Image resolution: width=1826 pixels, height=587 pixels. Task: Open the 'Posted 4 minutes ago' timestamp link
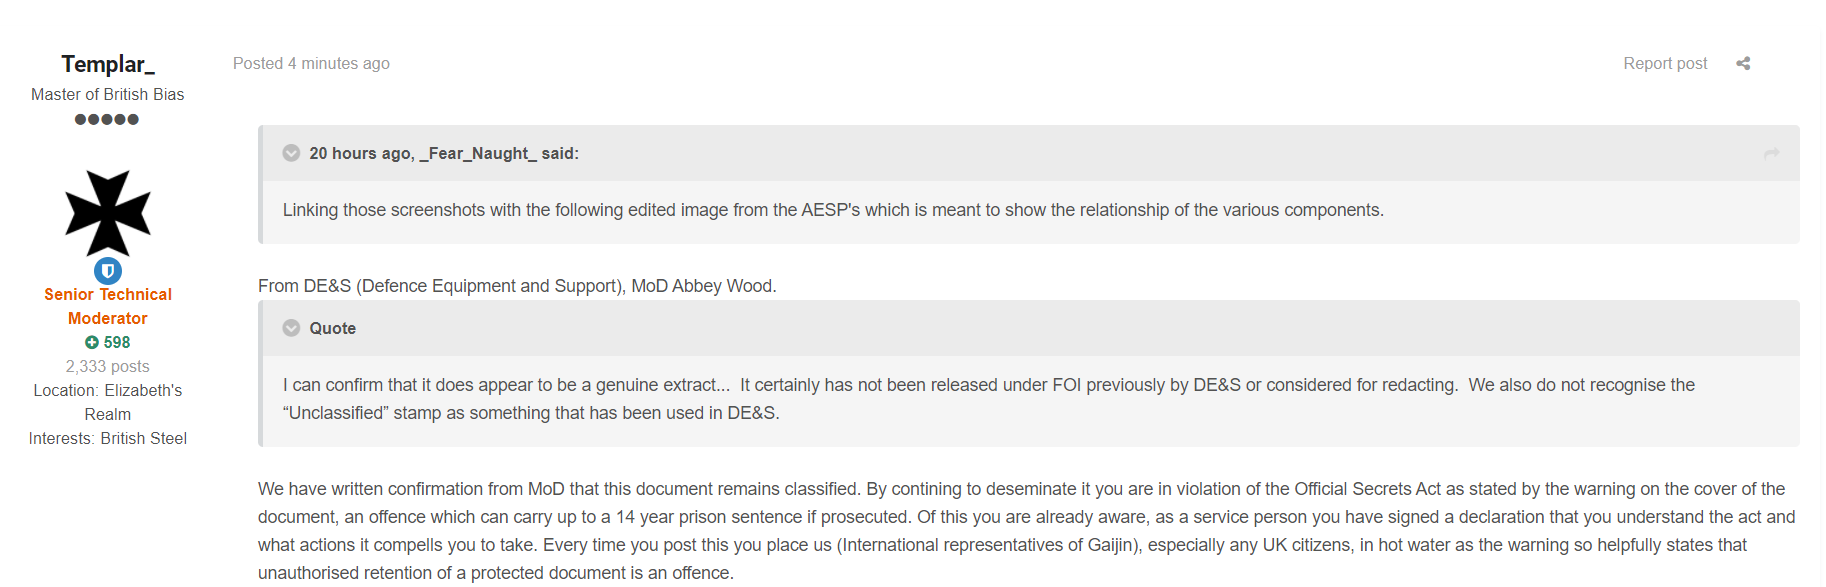[311, 63]
